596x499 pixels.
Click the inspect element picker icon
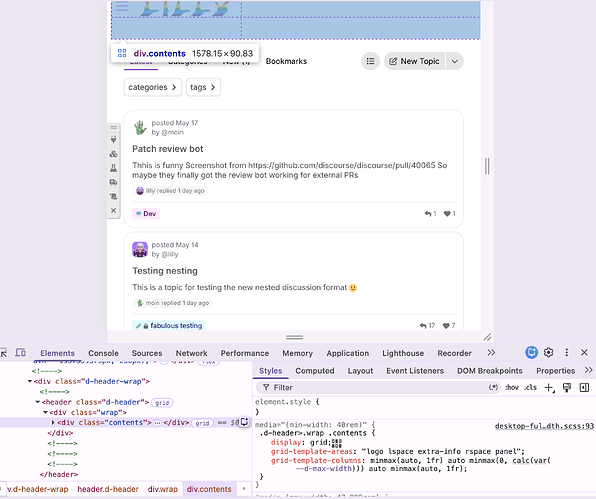[x=3, y=353]
